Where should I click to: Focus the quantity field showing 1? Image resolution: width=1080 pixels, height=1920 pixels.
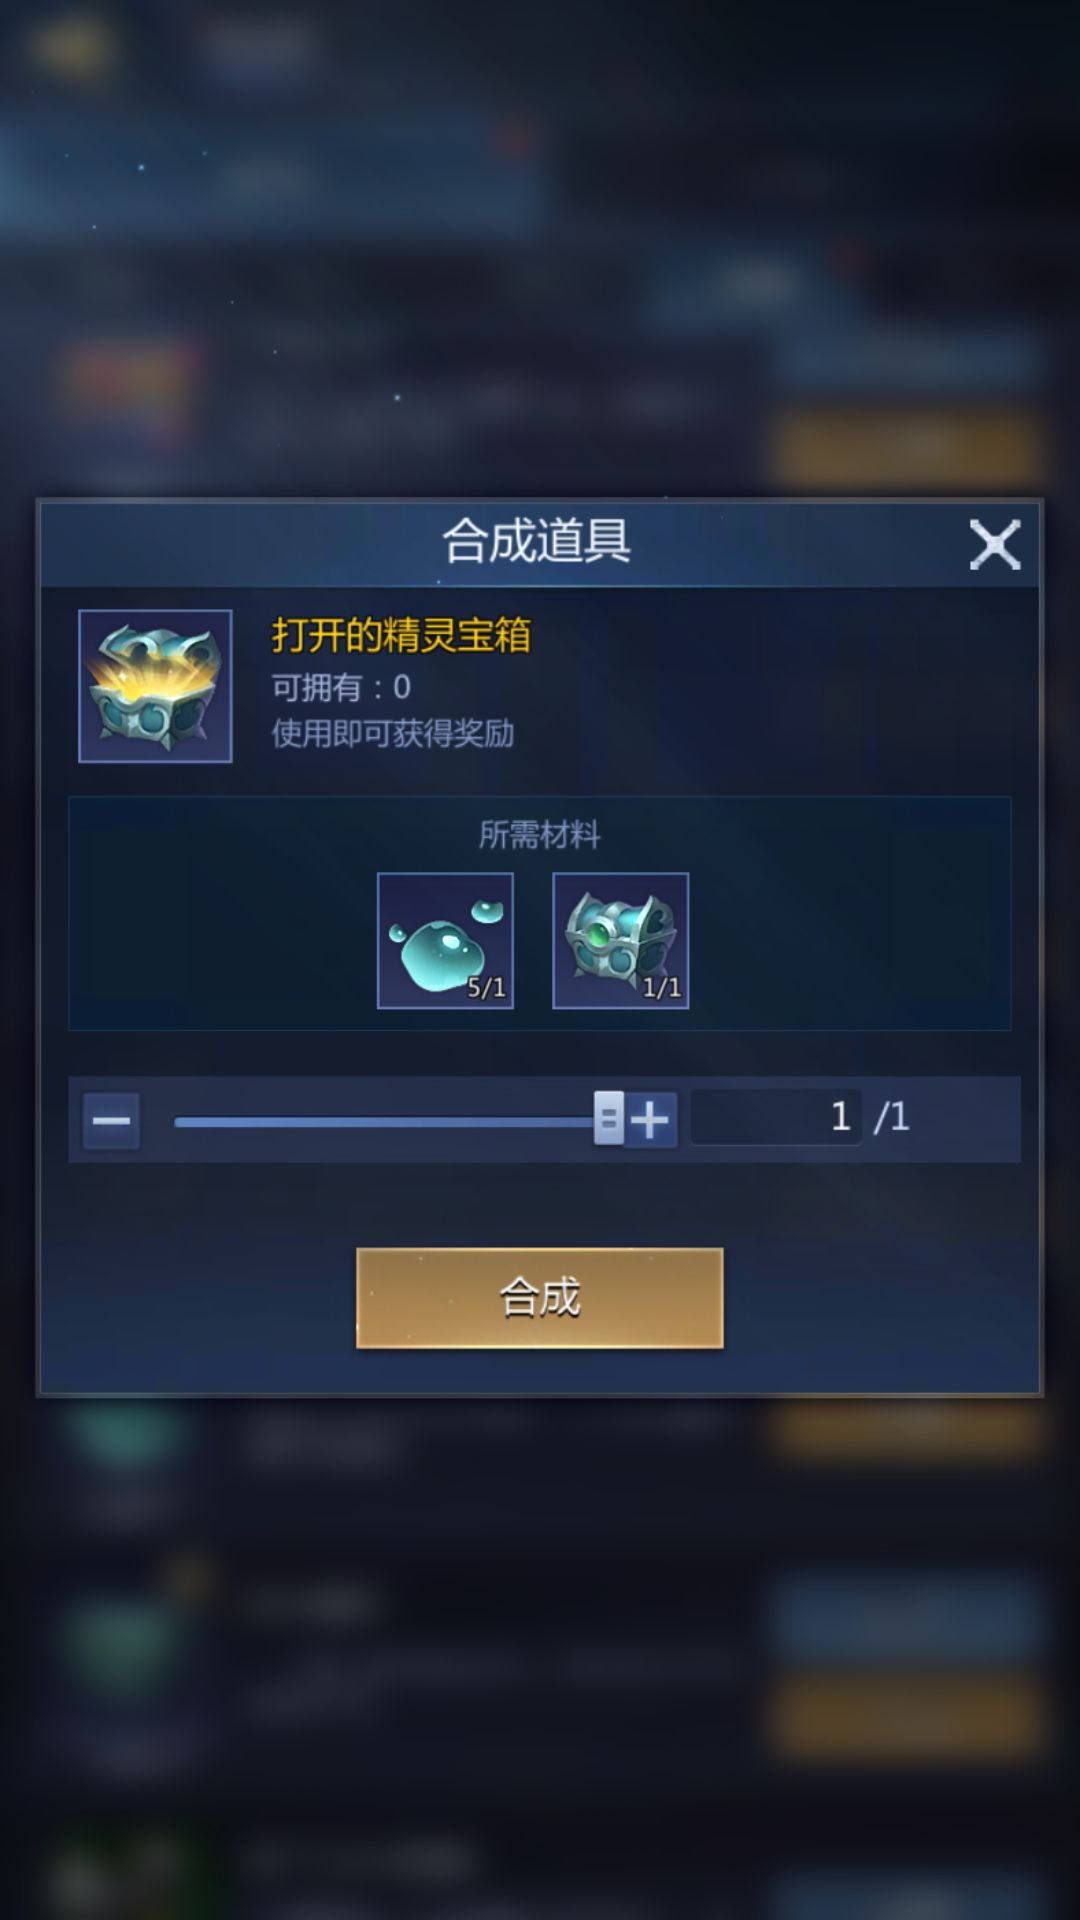click(776, 1117)
